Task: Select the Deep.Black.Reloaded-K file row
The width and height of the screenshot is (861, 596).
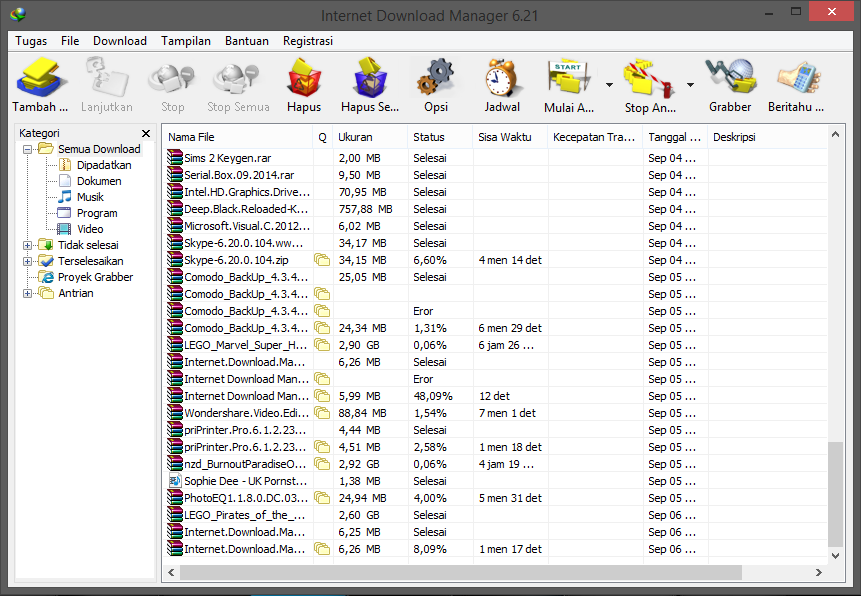Action: click(x=496, y=209)
